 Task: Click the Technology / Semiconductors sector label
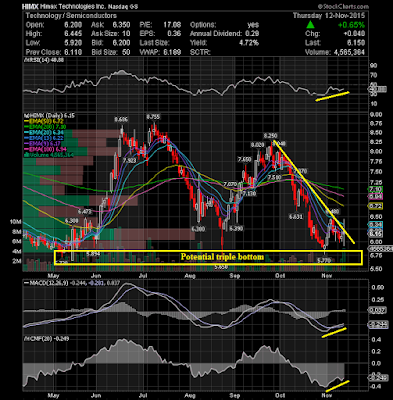[x=71, y=16]
